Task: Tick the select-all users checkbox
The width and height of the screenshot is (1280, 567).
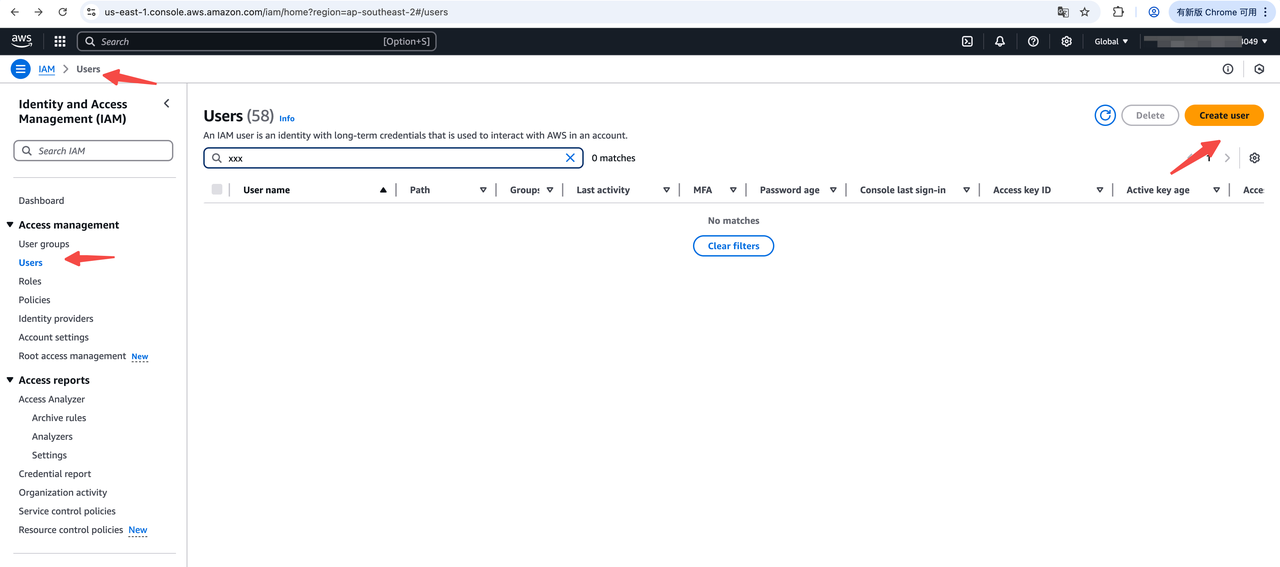Action: point(217,190)
